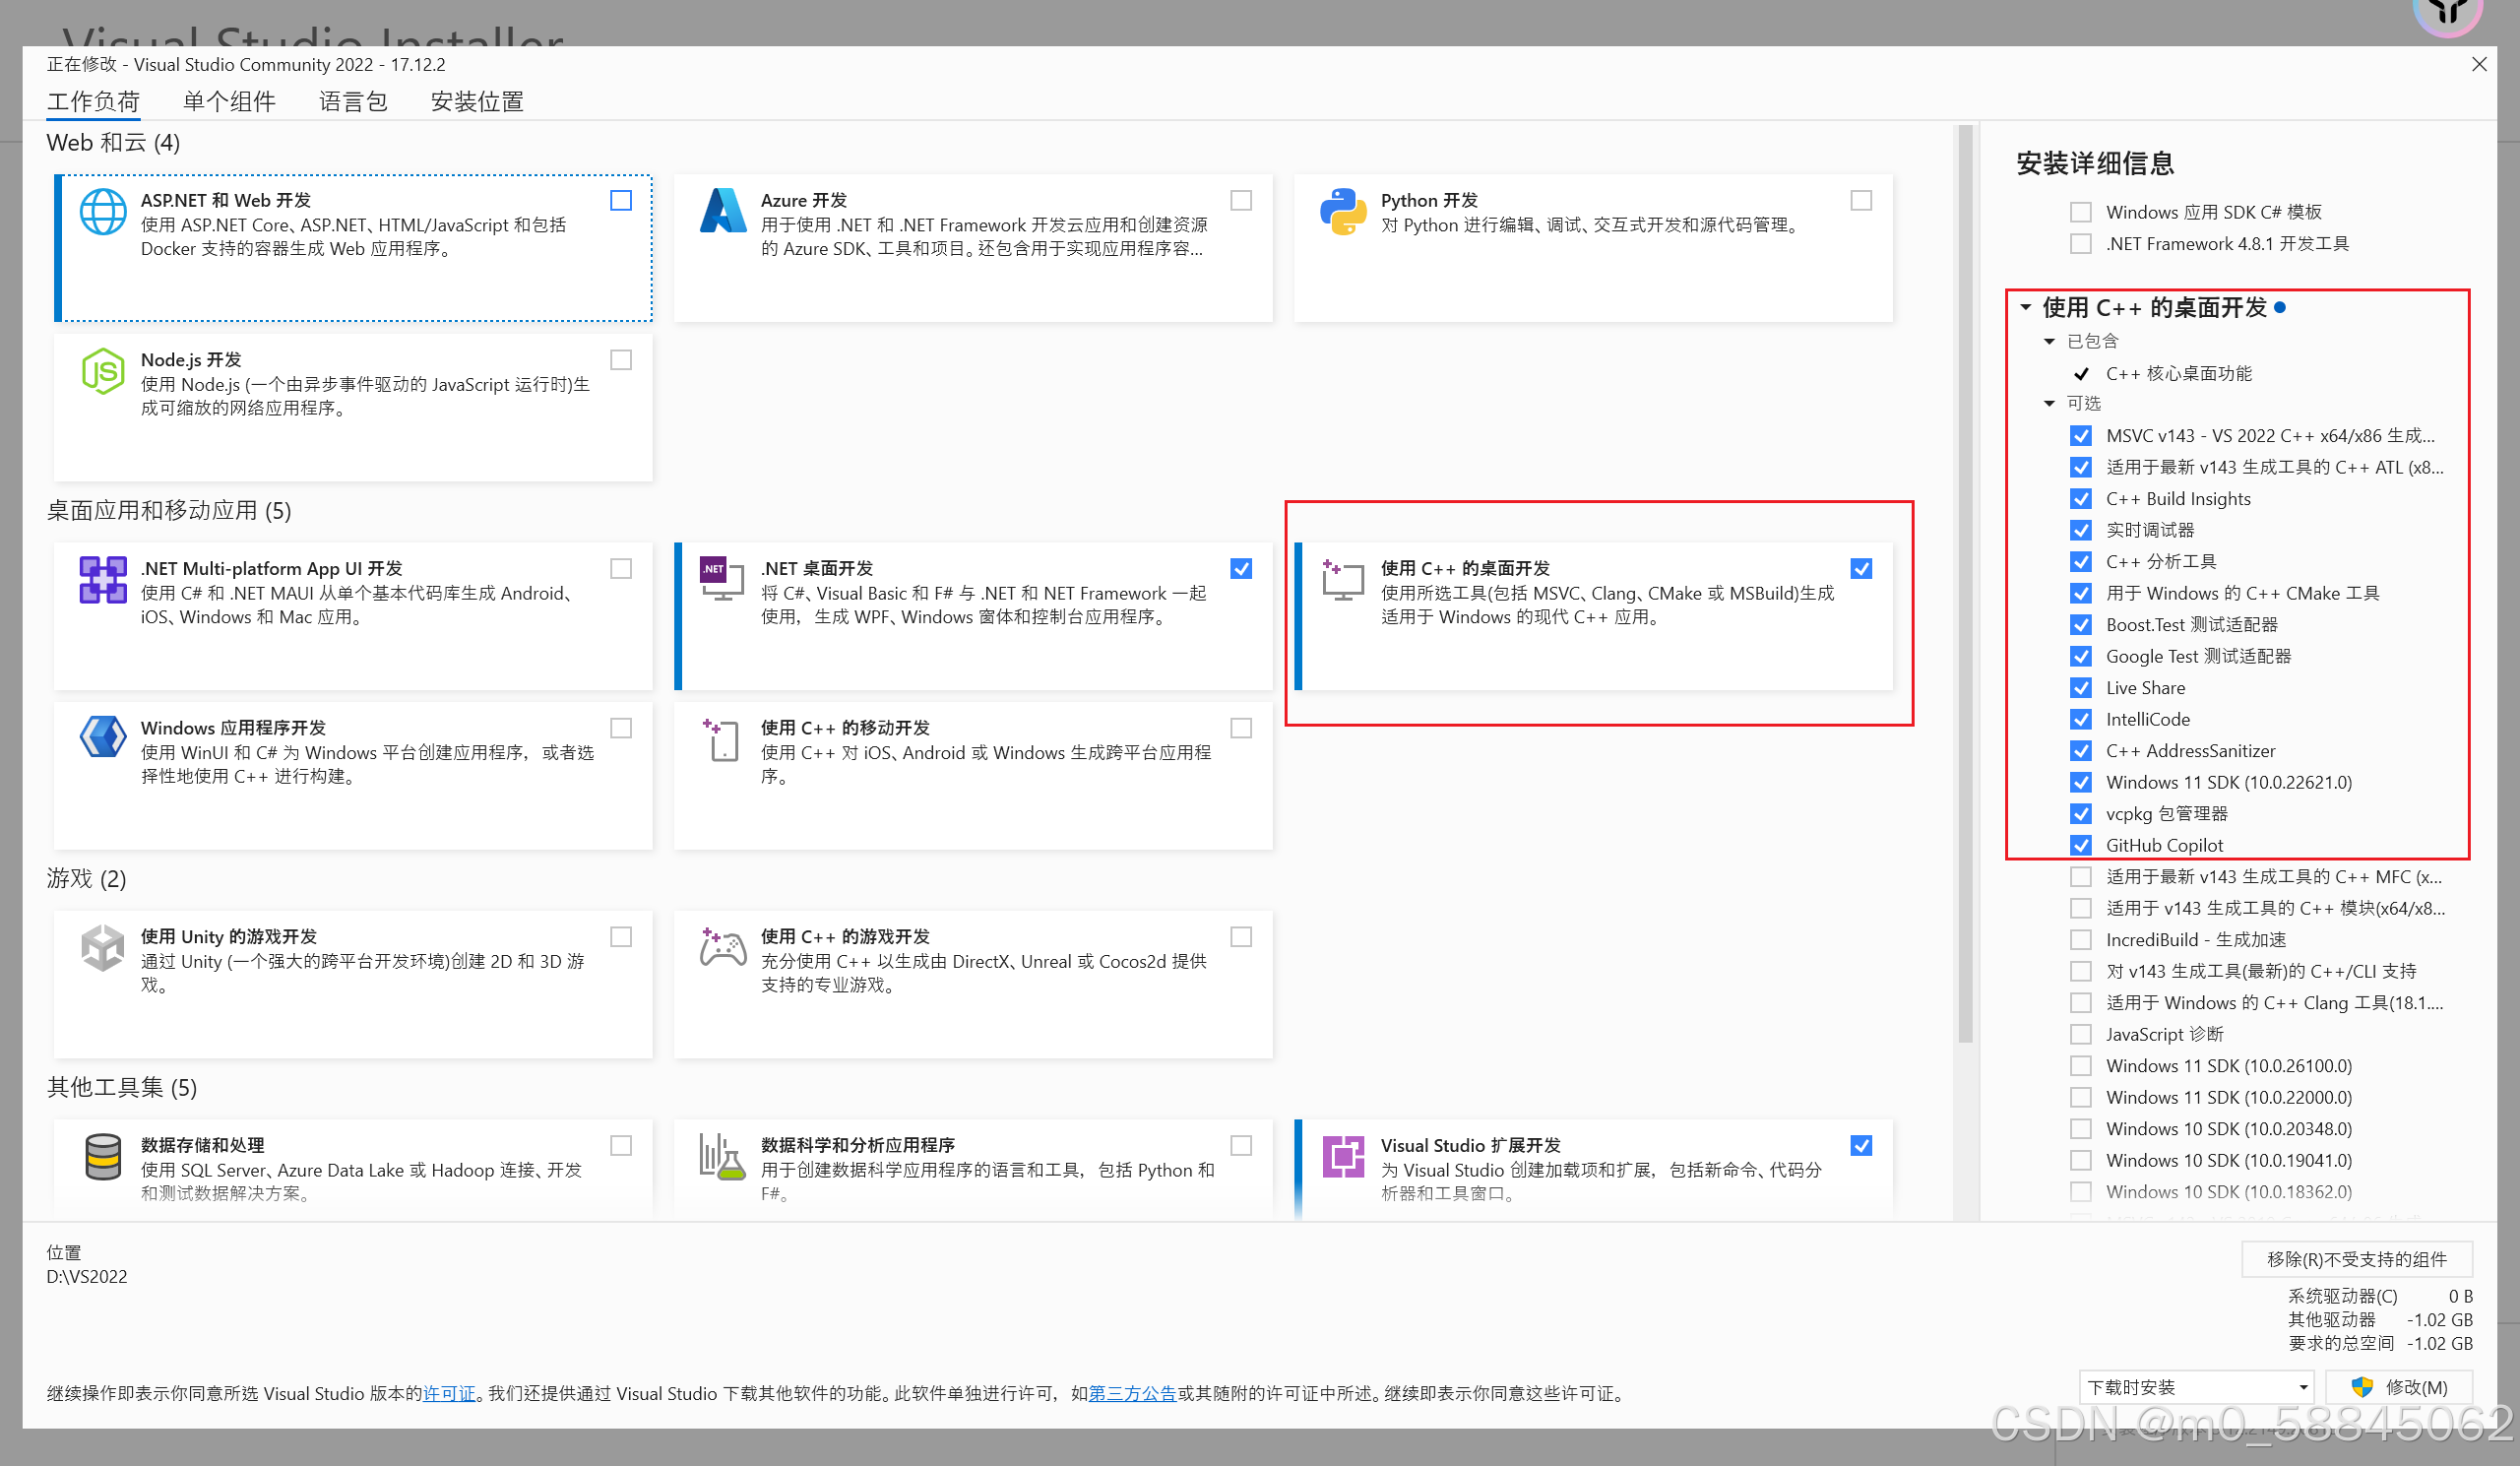2520x1466 pixels.
Task: Click the Python development logo icon
Action: click(1343, 212)
